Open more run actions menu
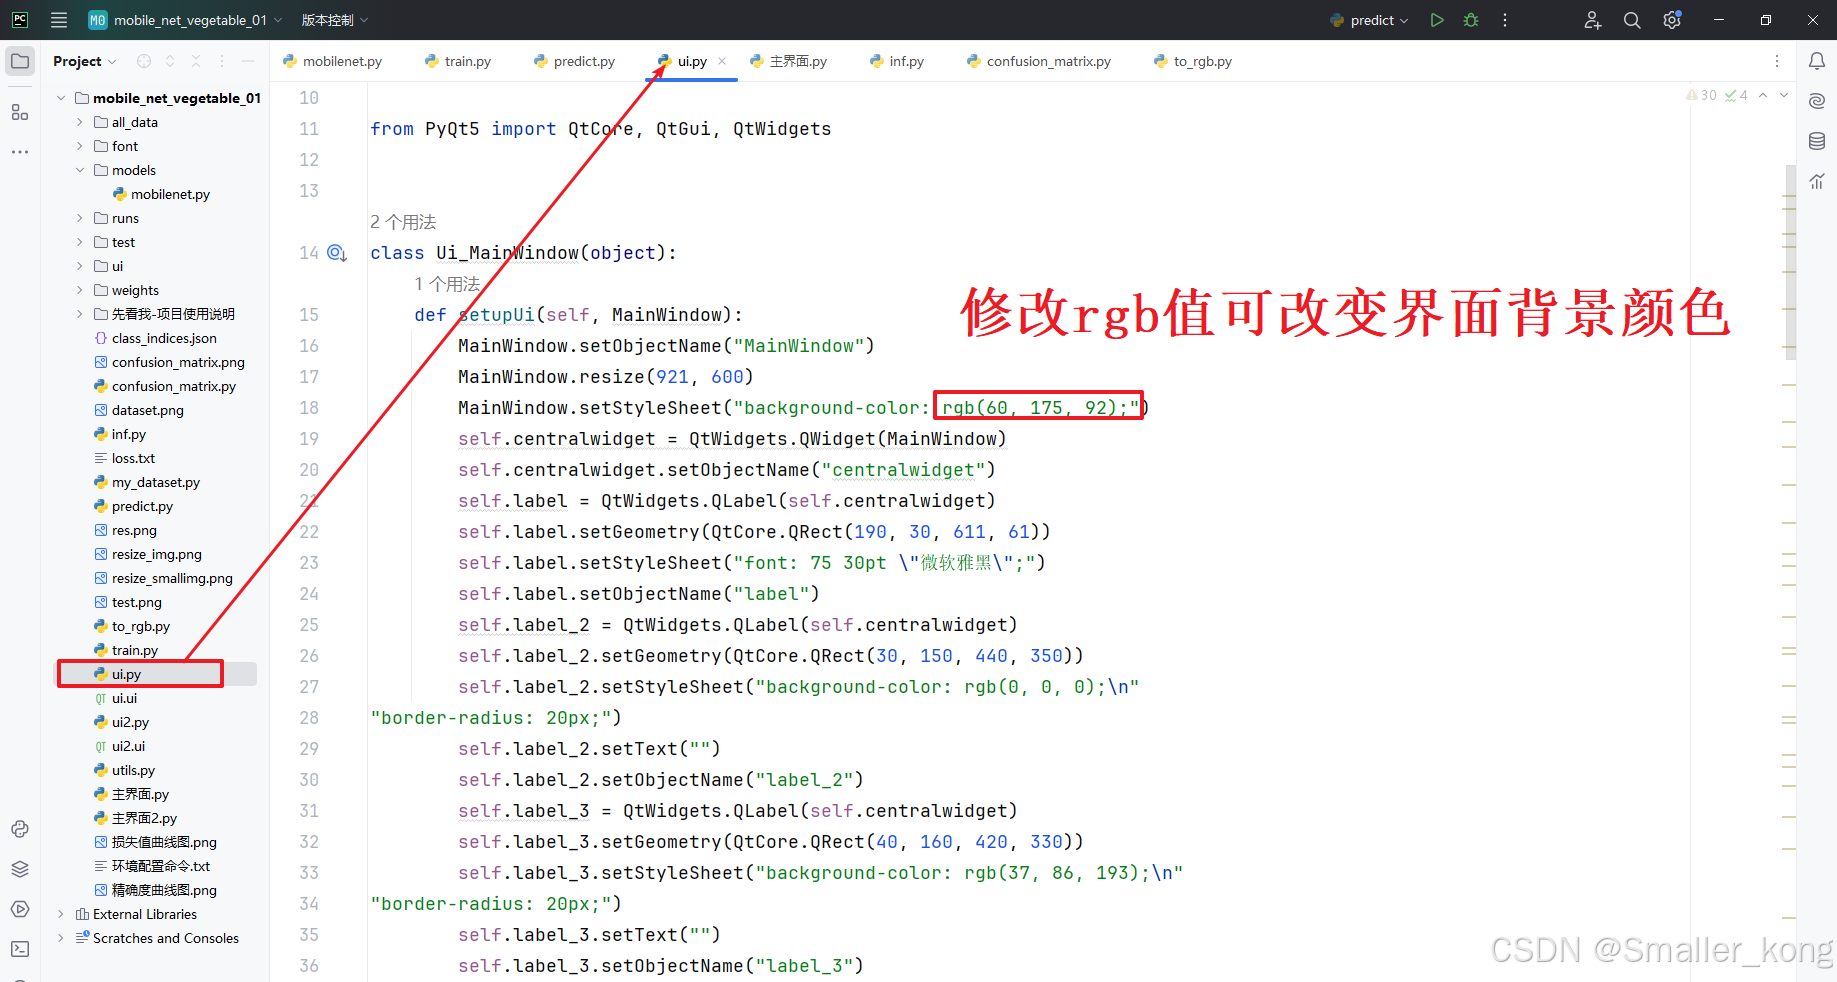Viewport: 1837px width, 982px height. click(1505, 20)
